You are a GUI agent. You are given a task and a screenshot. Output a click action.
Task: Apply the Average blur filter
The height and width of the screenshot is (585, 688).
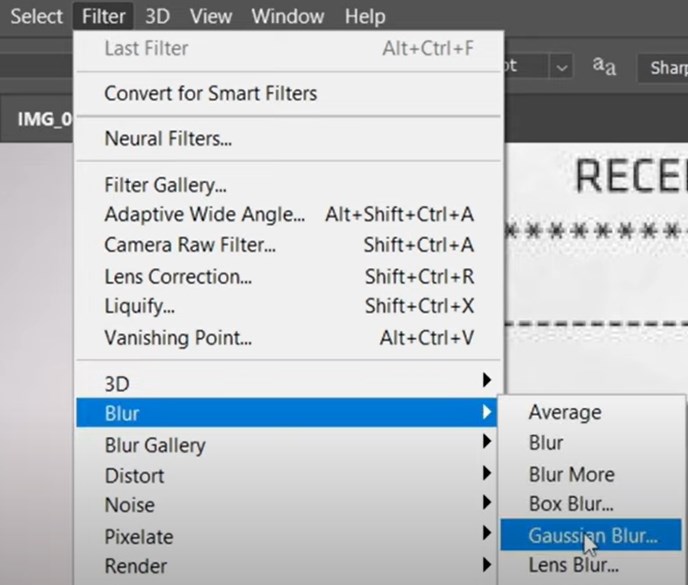click(x=565, y=412)
